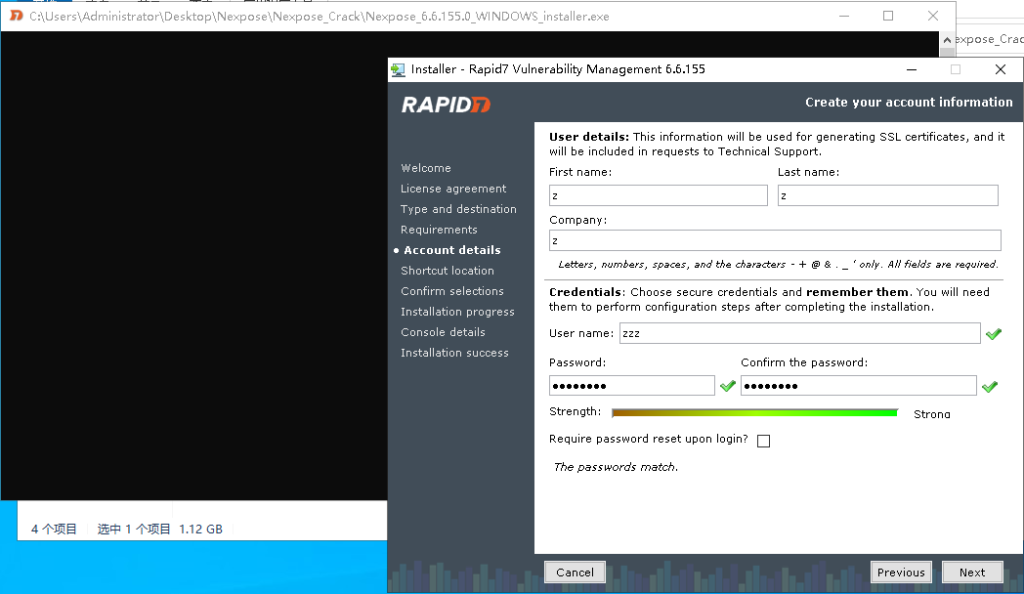This screenshot has width=1024, height=594.
Task: Click the User name input field
Action: [x=799, y=334]
